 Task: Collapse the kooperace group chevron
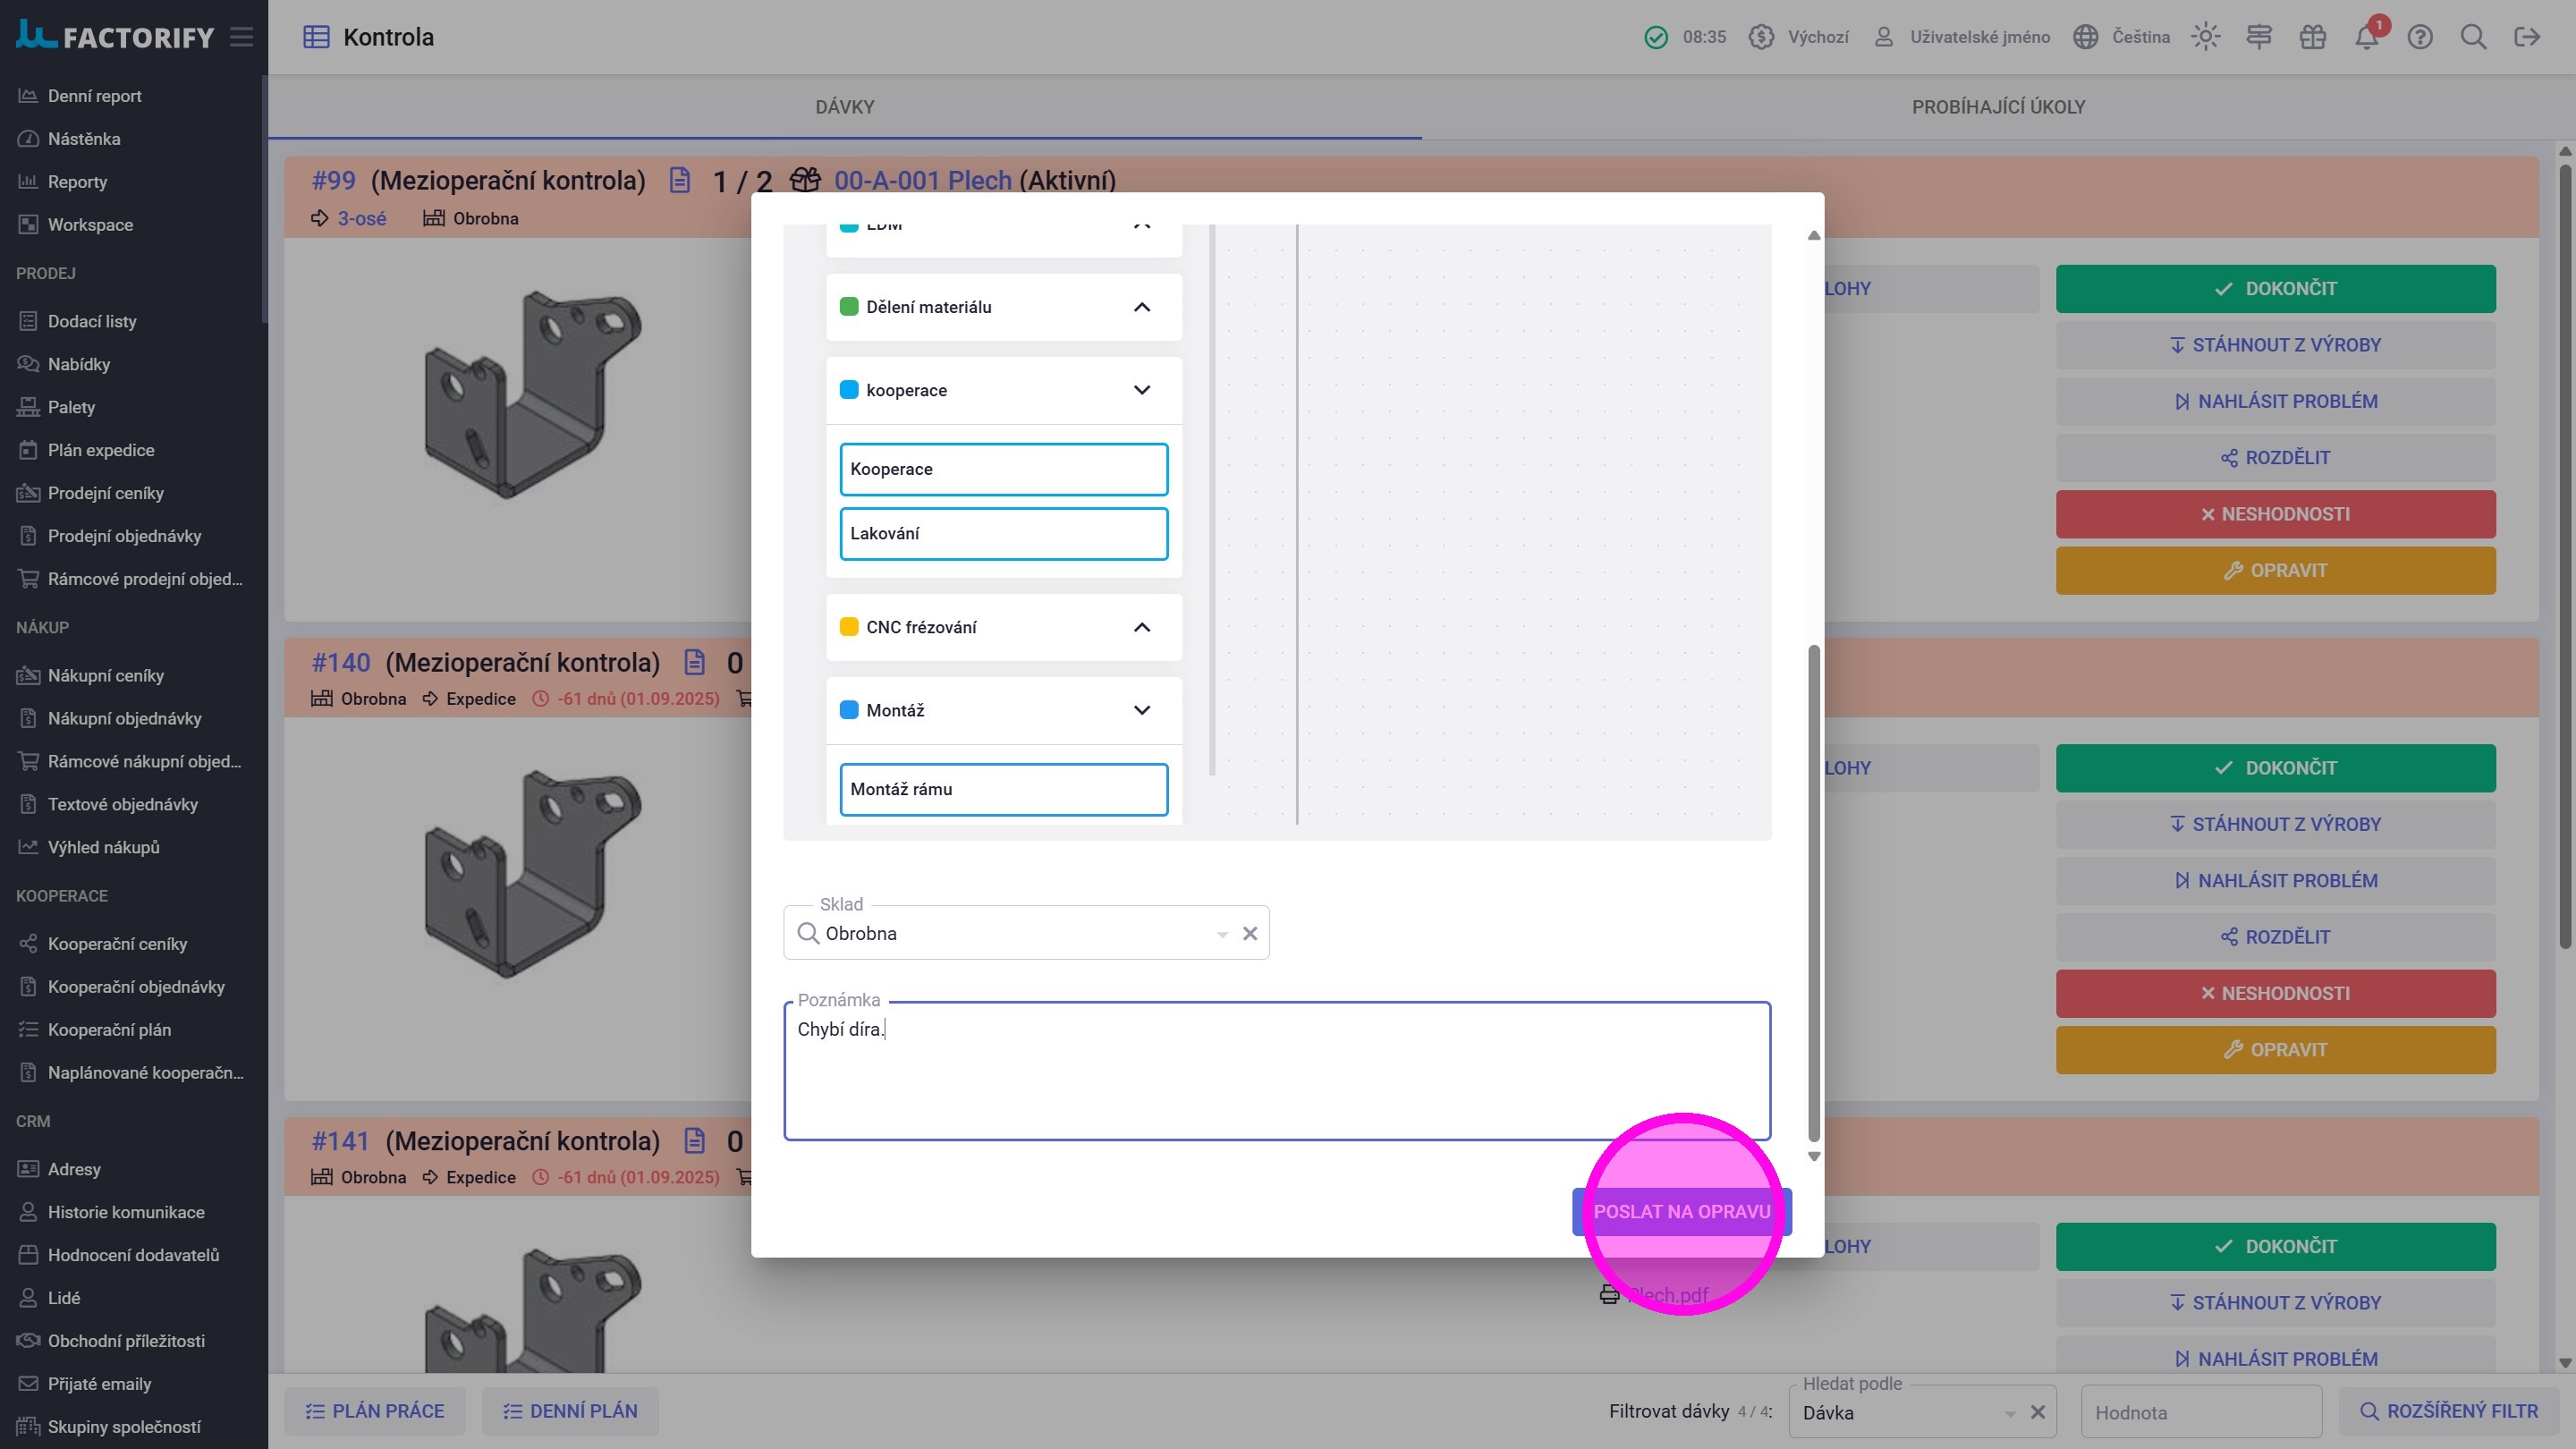1142,390
